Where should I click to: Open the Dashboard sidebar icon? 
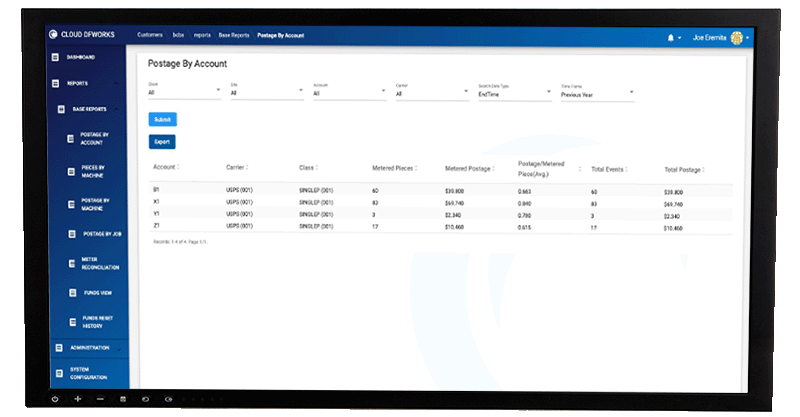tap(55, 57)
